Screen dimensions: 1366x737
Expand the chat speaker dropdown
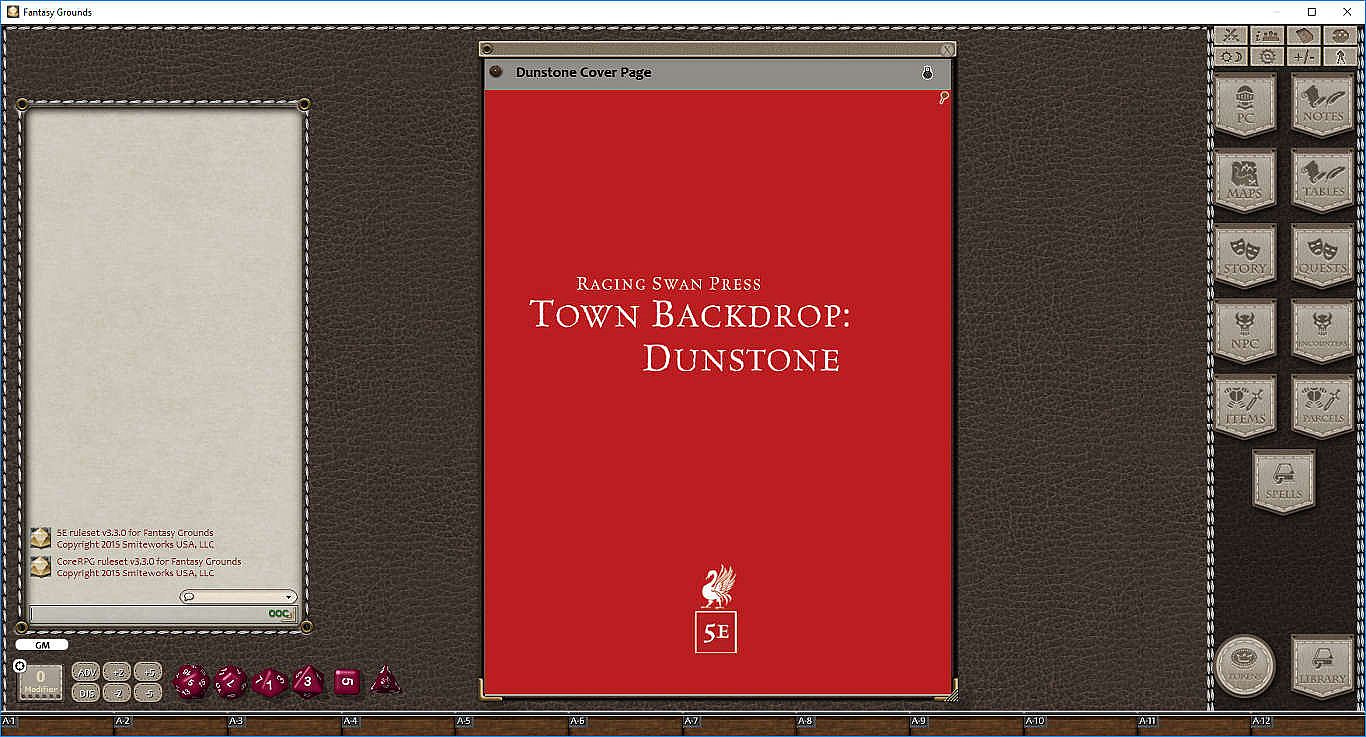(x=238, y=597)
